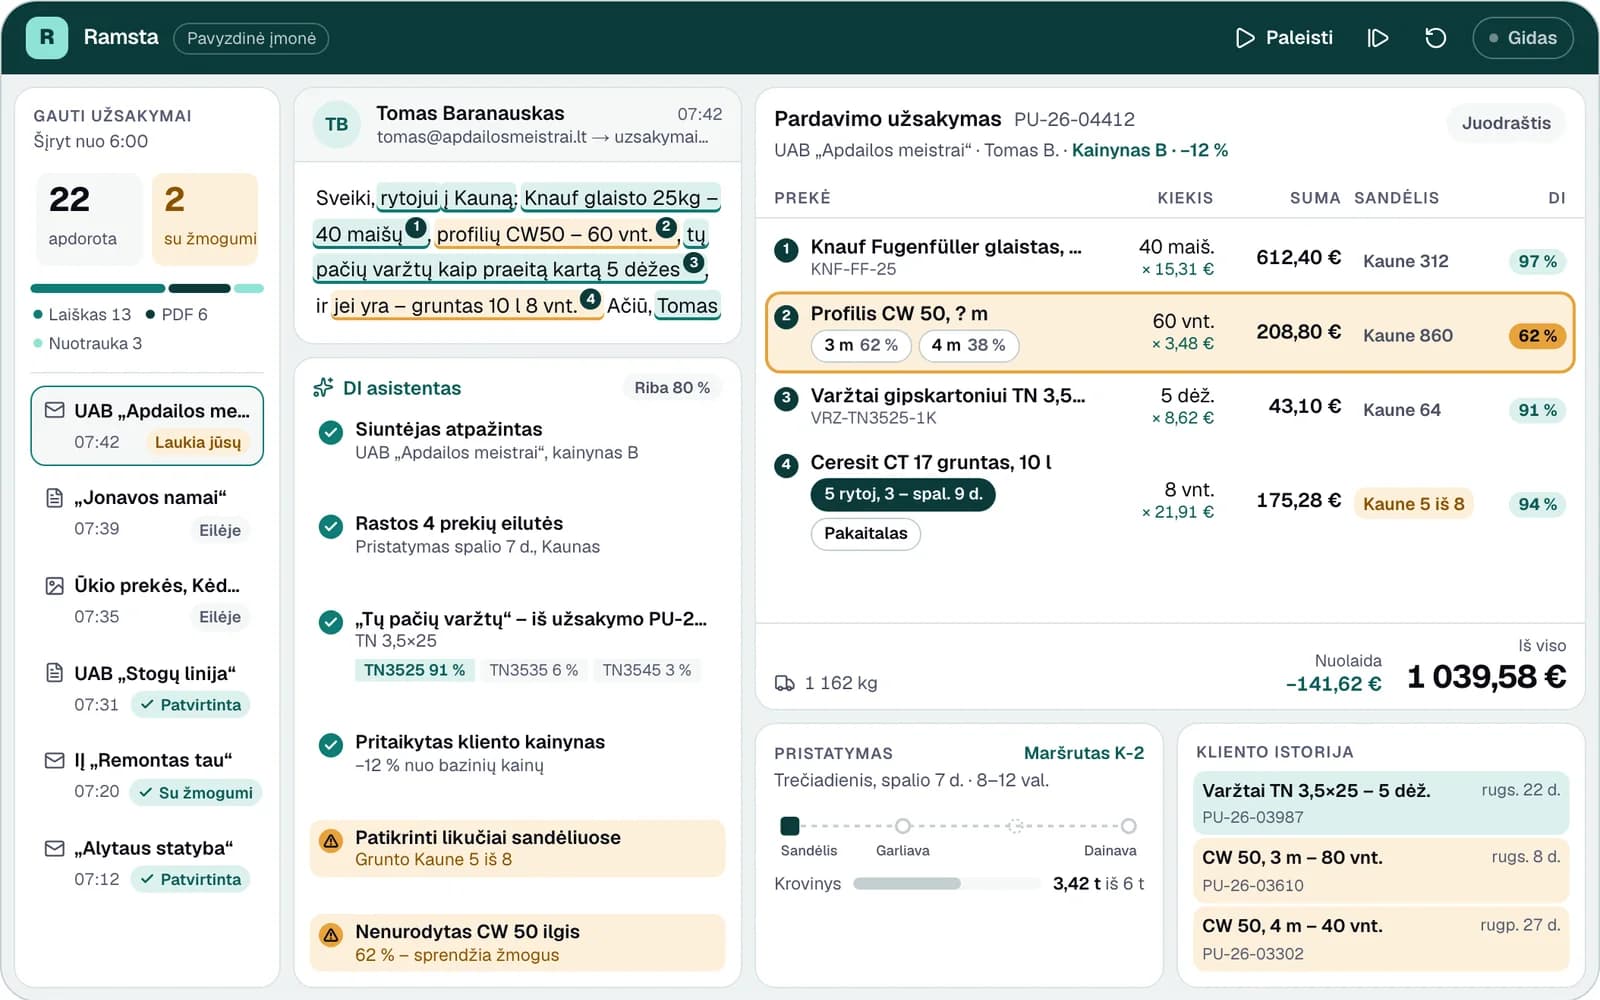Click the image icon beside Ūkio prekės
The width and height of the screenshot is (1600, 1000).
55,586
